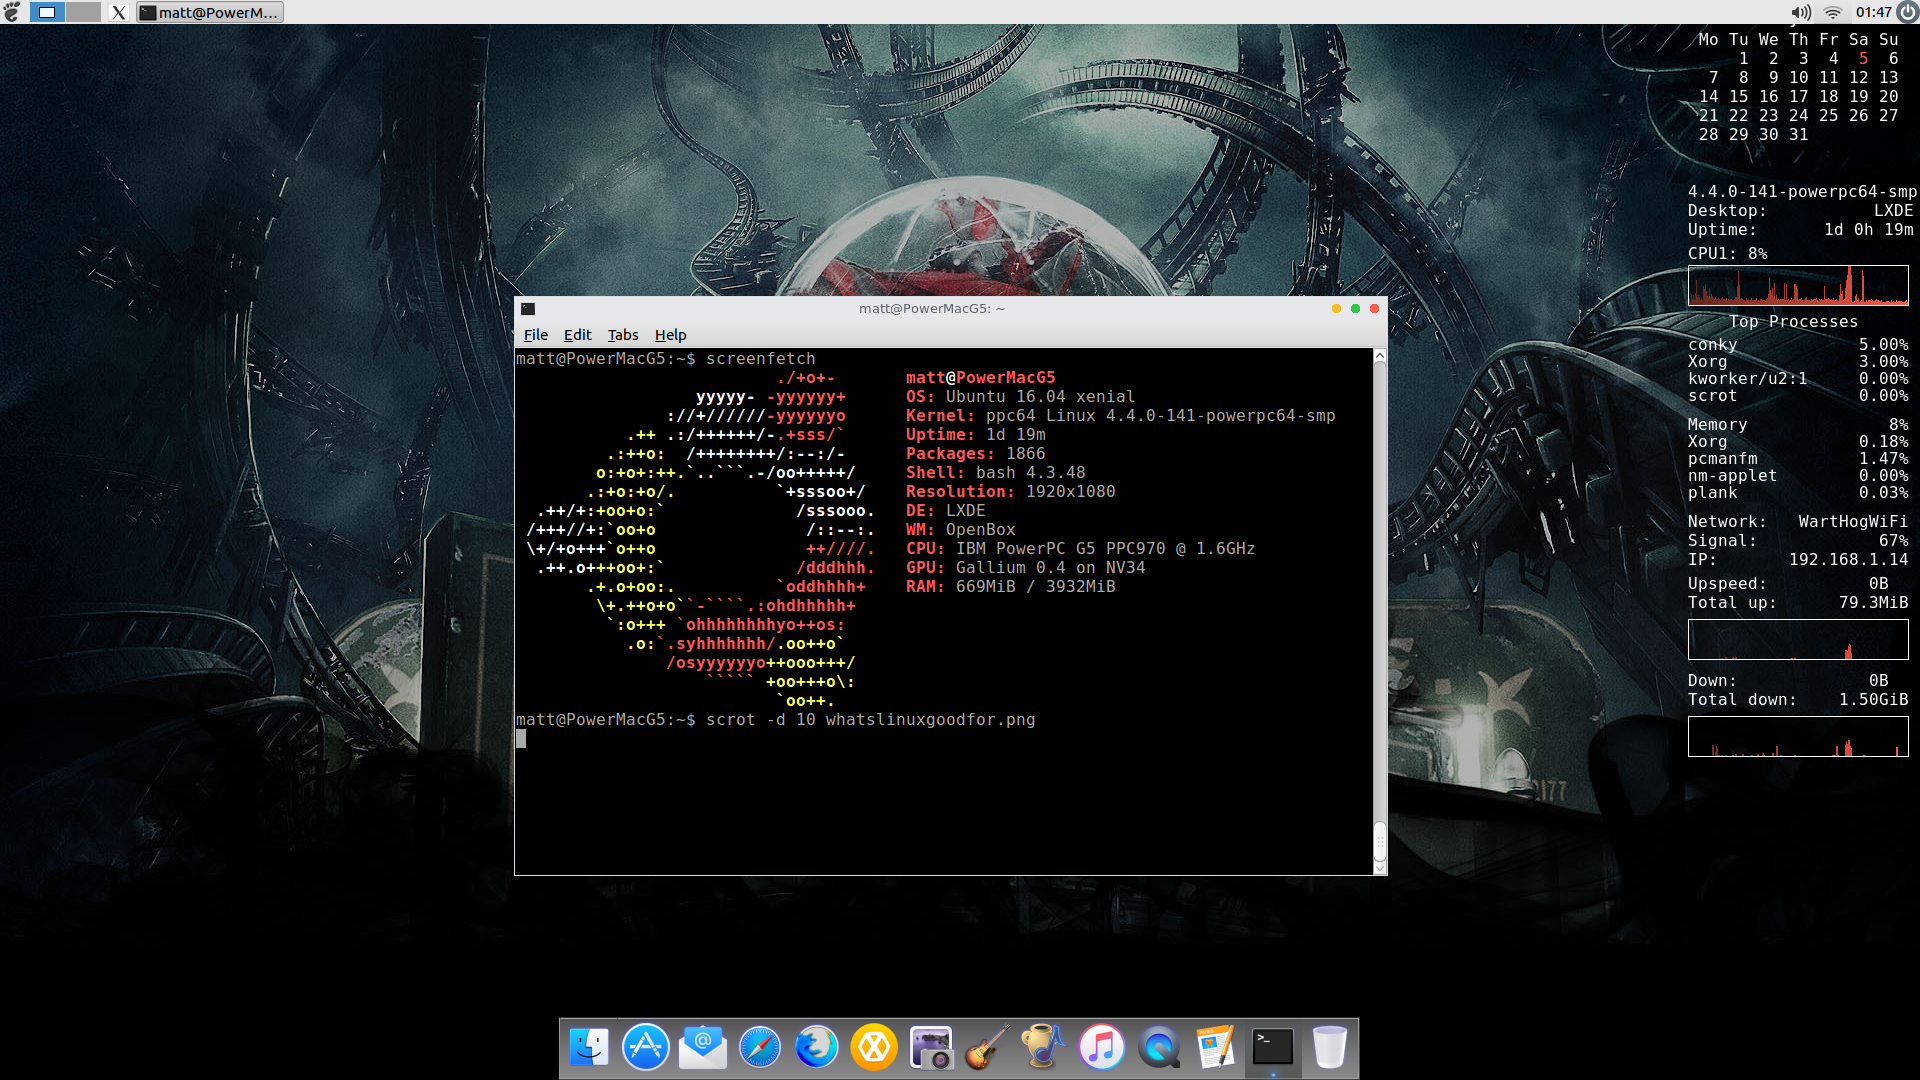This screenshot has height=1080, width=1920.
Task: Launch the iTunes music note dock icon
Action: [x=1101, y=1047]
